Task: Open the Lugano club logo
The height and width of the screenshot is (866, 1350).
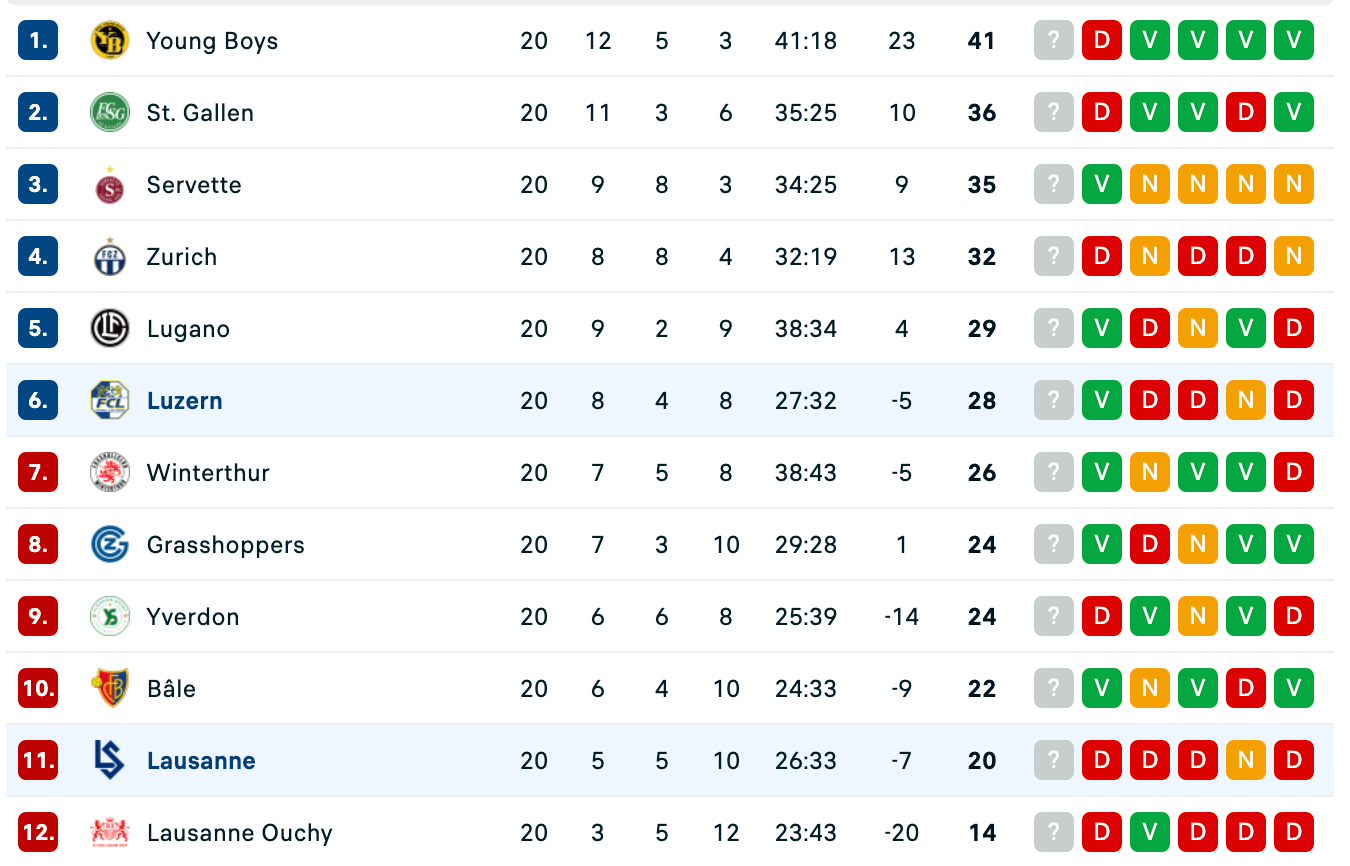Action: (109, 329)
